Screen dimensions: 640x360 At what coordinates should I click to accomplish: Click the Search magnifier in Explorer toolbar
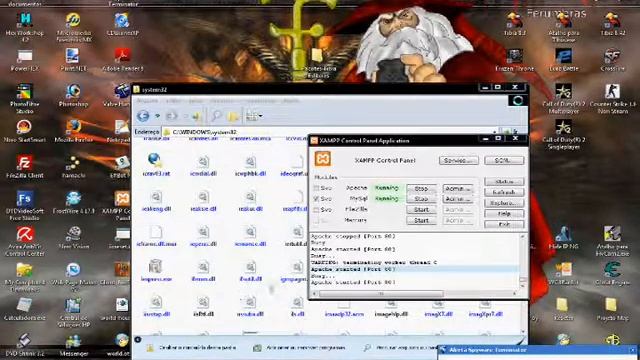pos(216,116)
